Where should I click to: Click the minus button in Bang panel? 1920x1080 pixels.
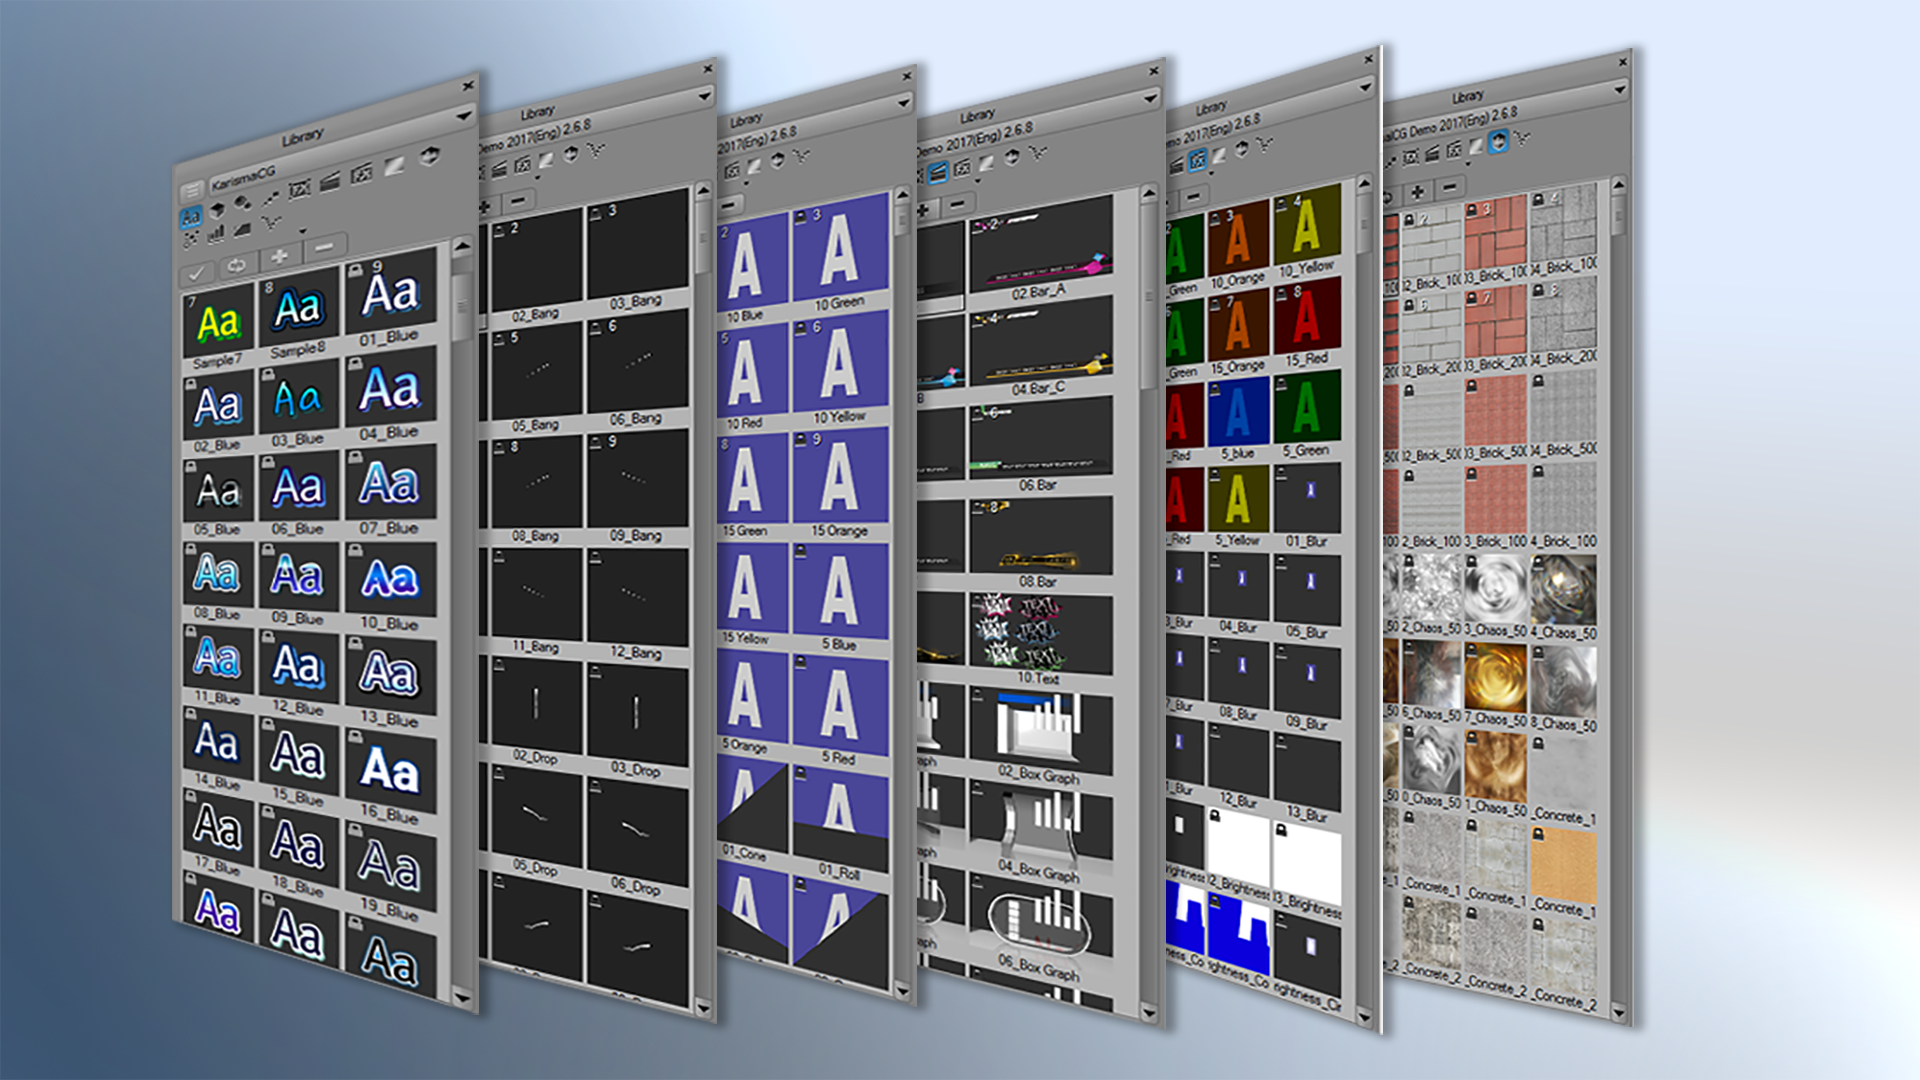pos(518,201)
